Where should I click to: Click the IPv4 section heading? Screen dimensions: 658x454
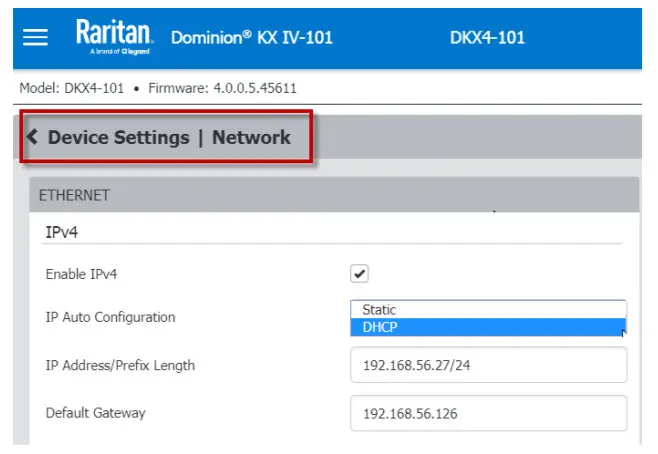click(x=62, y=232)
